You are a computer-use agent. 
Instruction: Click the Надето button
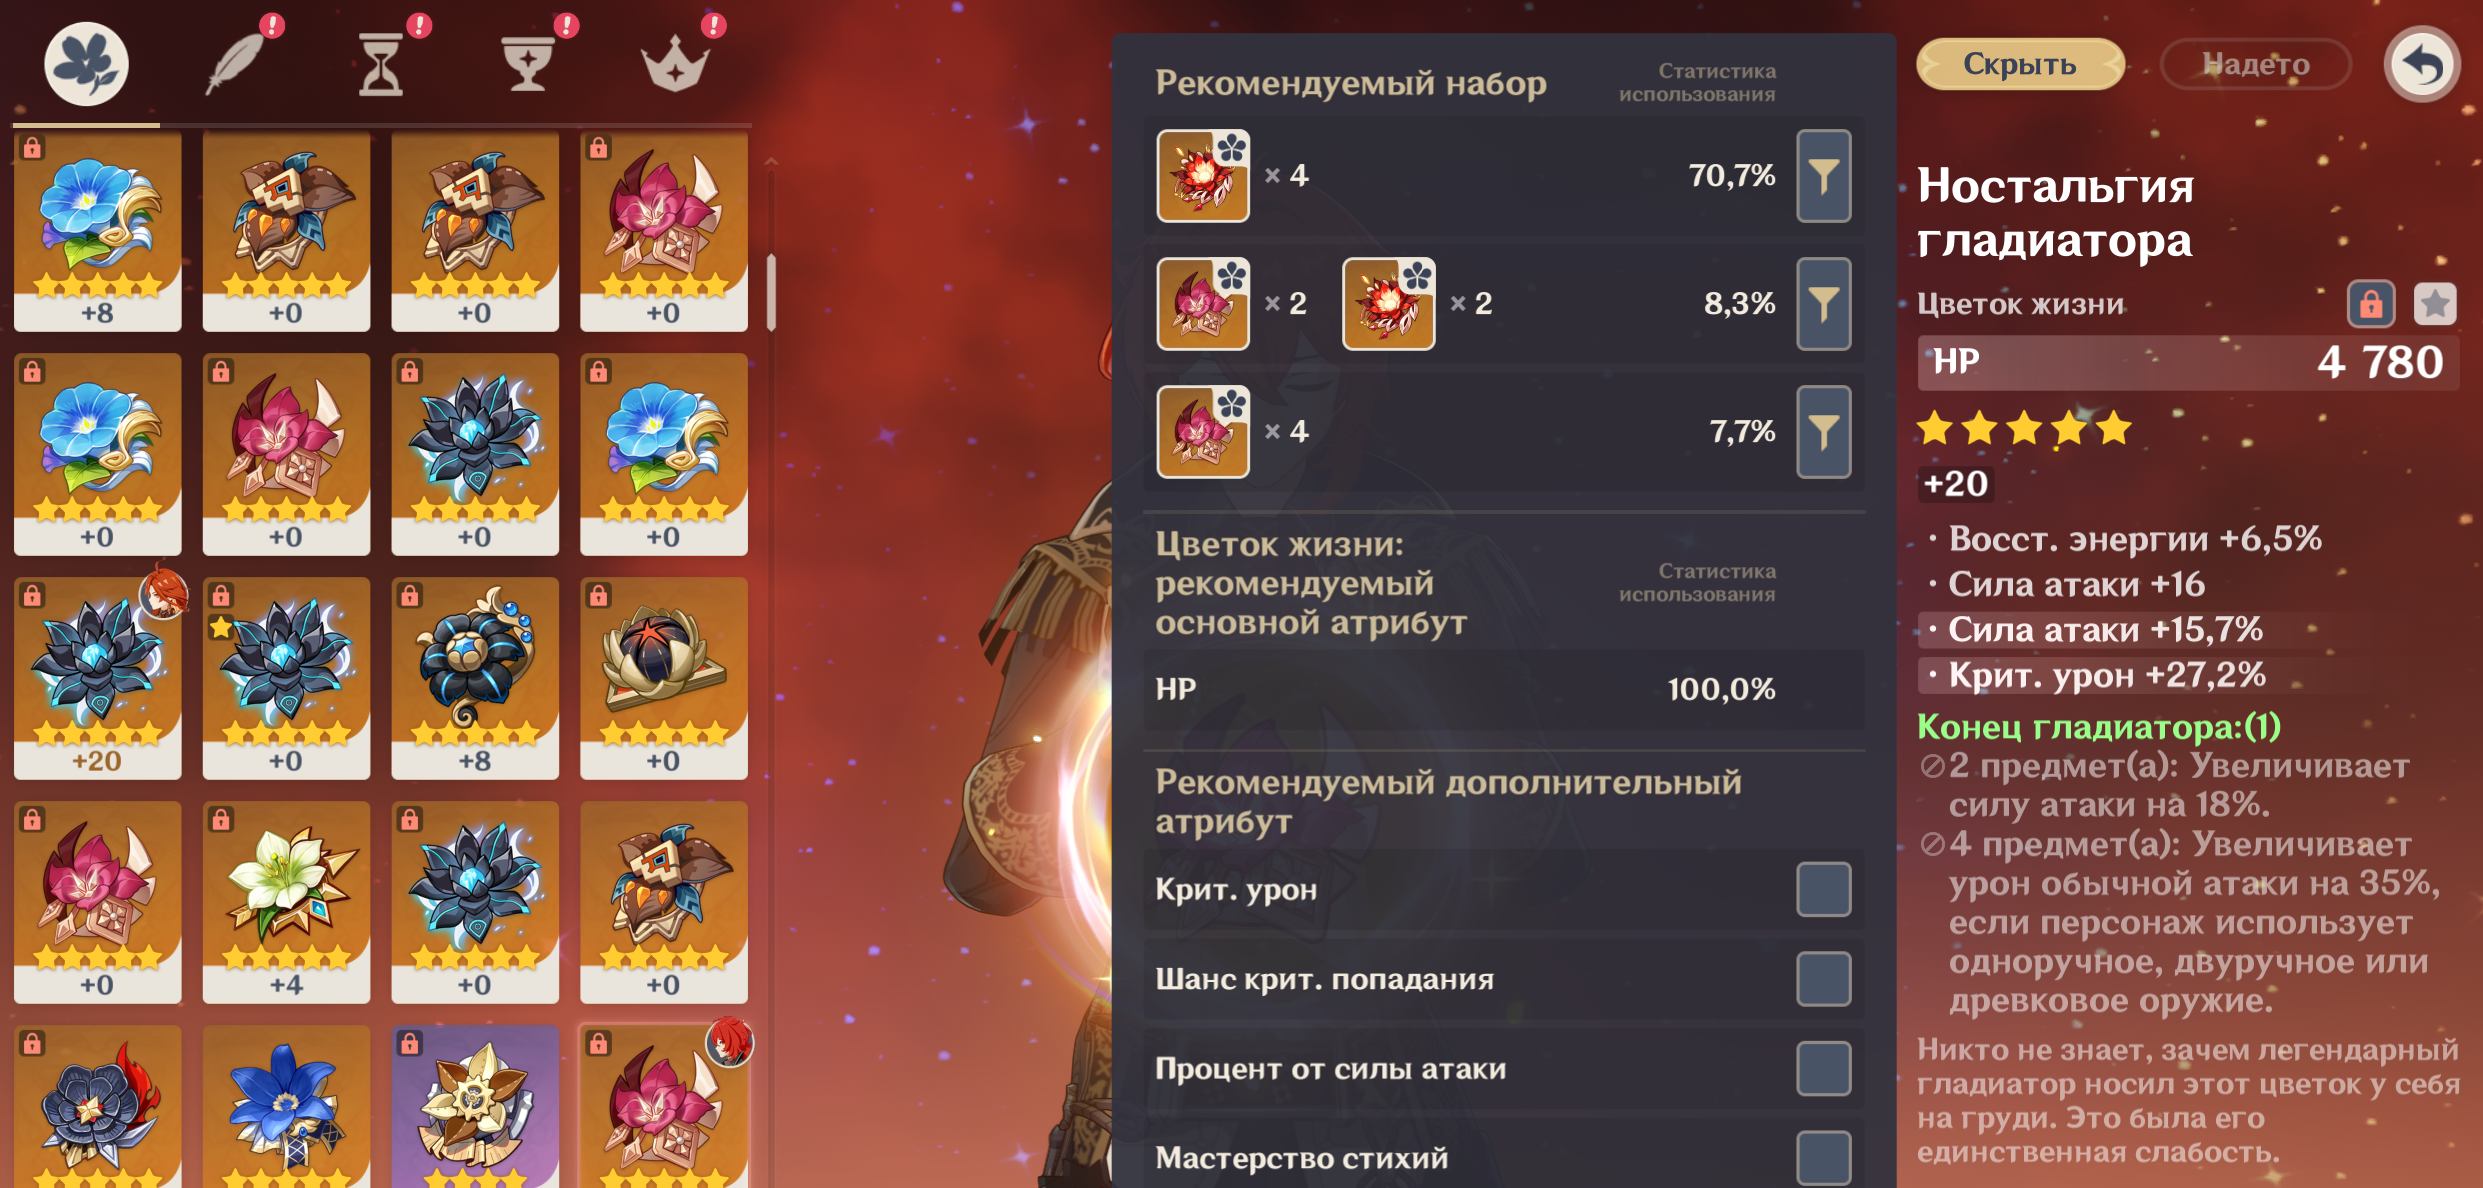(2256, 64)
